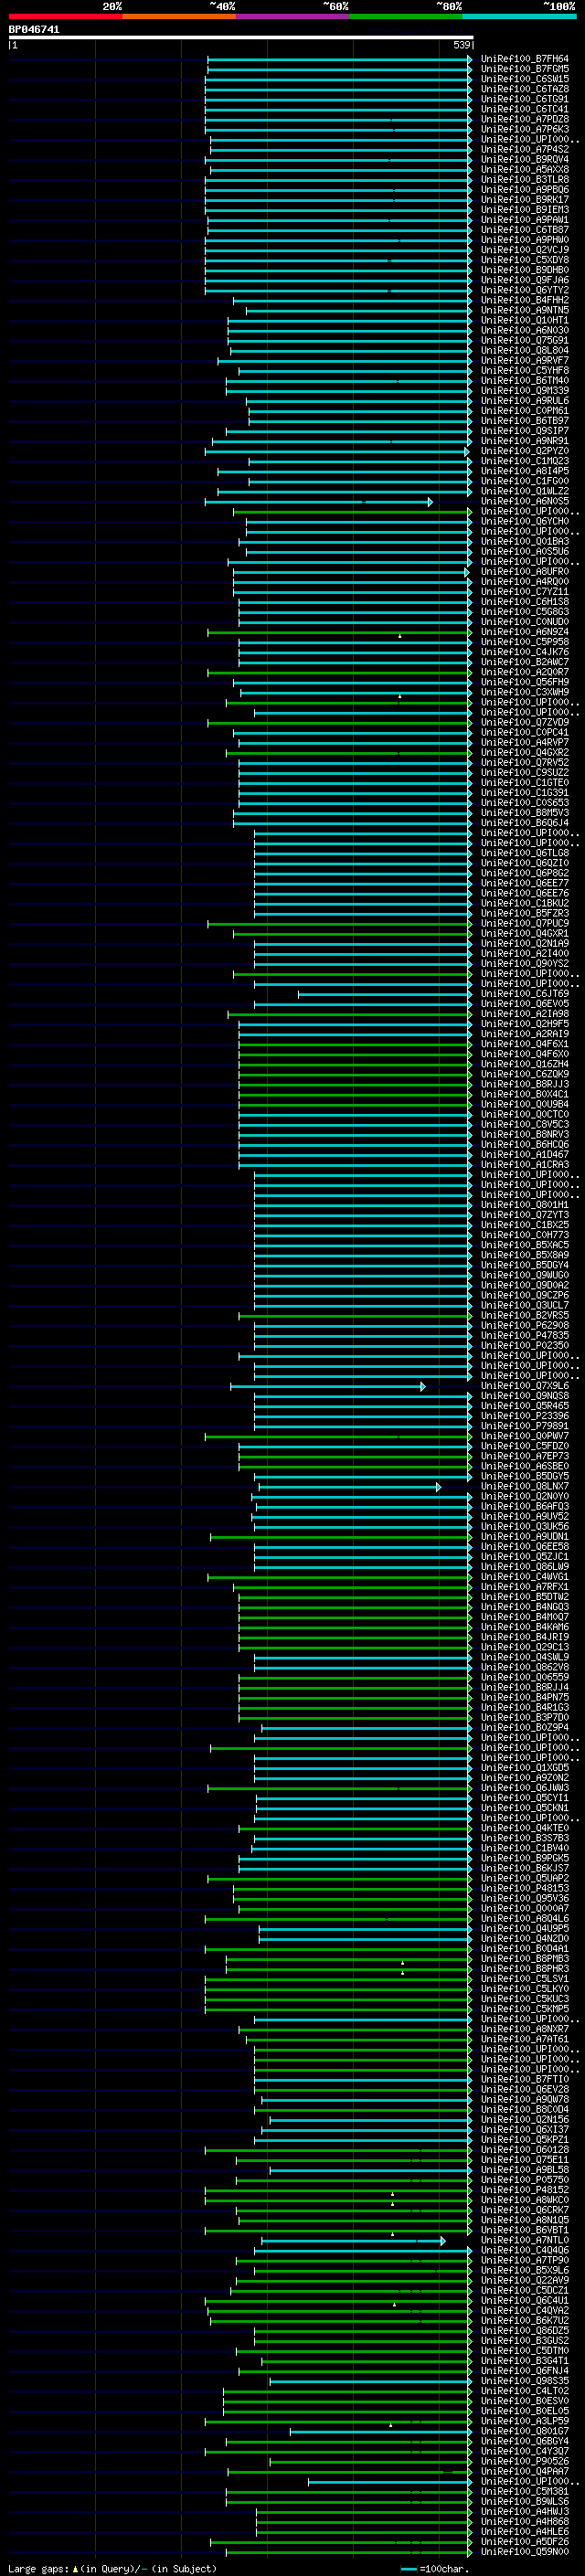The height and width of the screenshot is (2576, 585).
Task: Select label UniRef100_Q59N00
Action: pos(524,2552)
